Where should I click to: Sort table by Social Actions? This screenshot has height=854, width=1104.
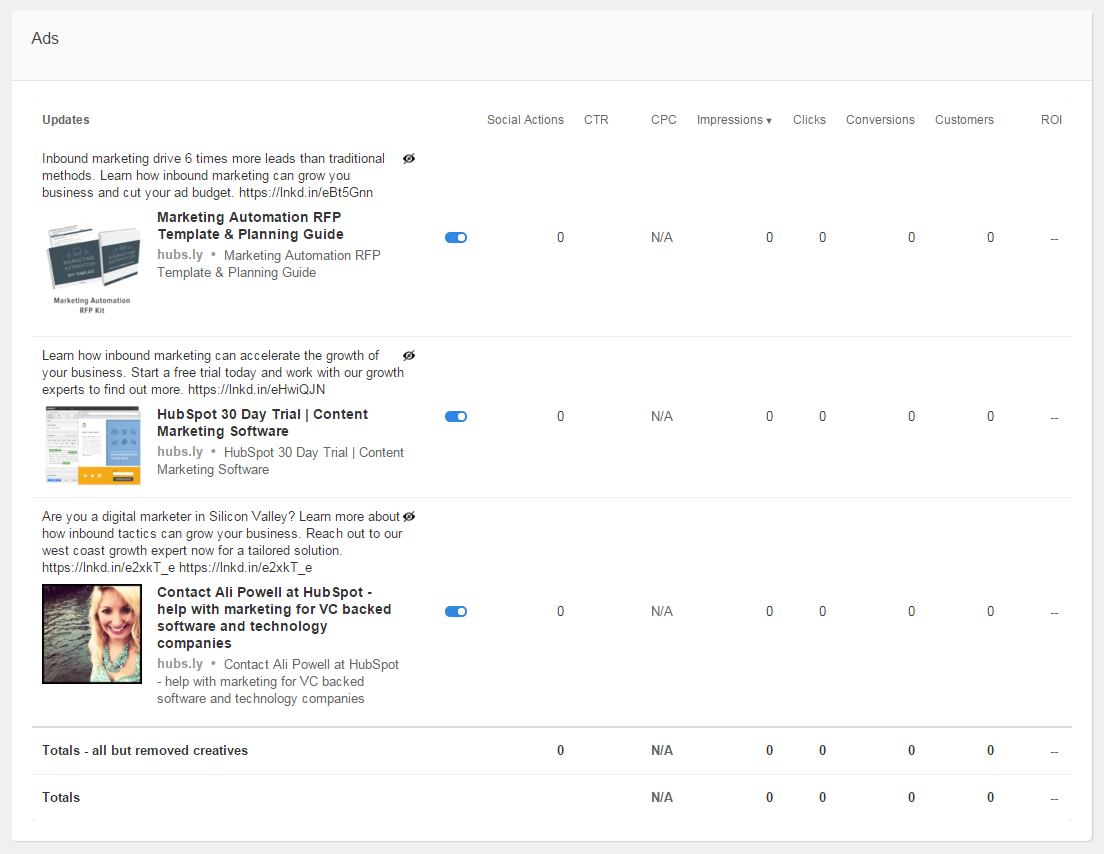tap(525, 120)
